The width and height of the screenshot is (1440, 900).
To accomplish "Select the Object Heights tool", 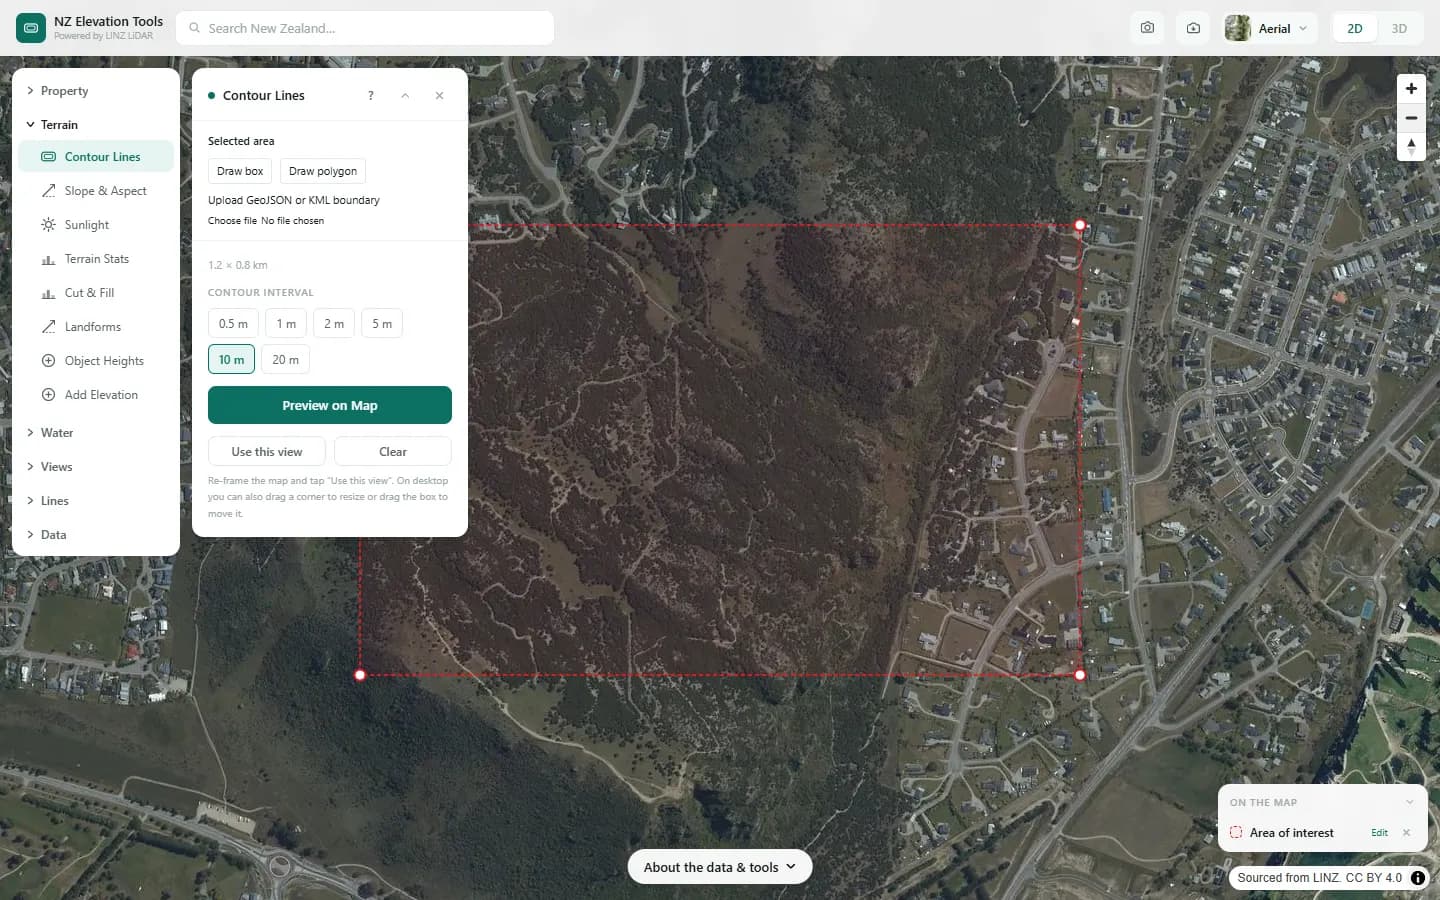I will (96, 361).
